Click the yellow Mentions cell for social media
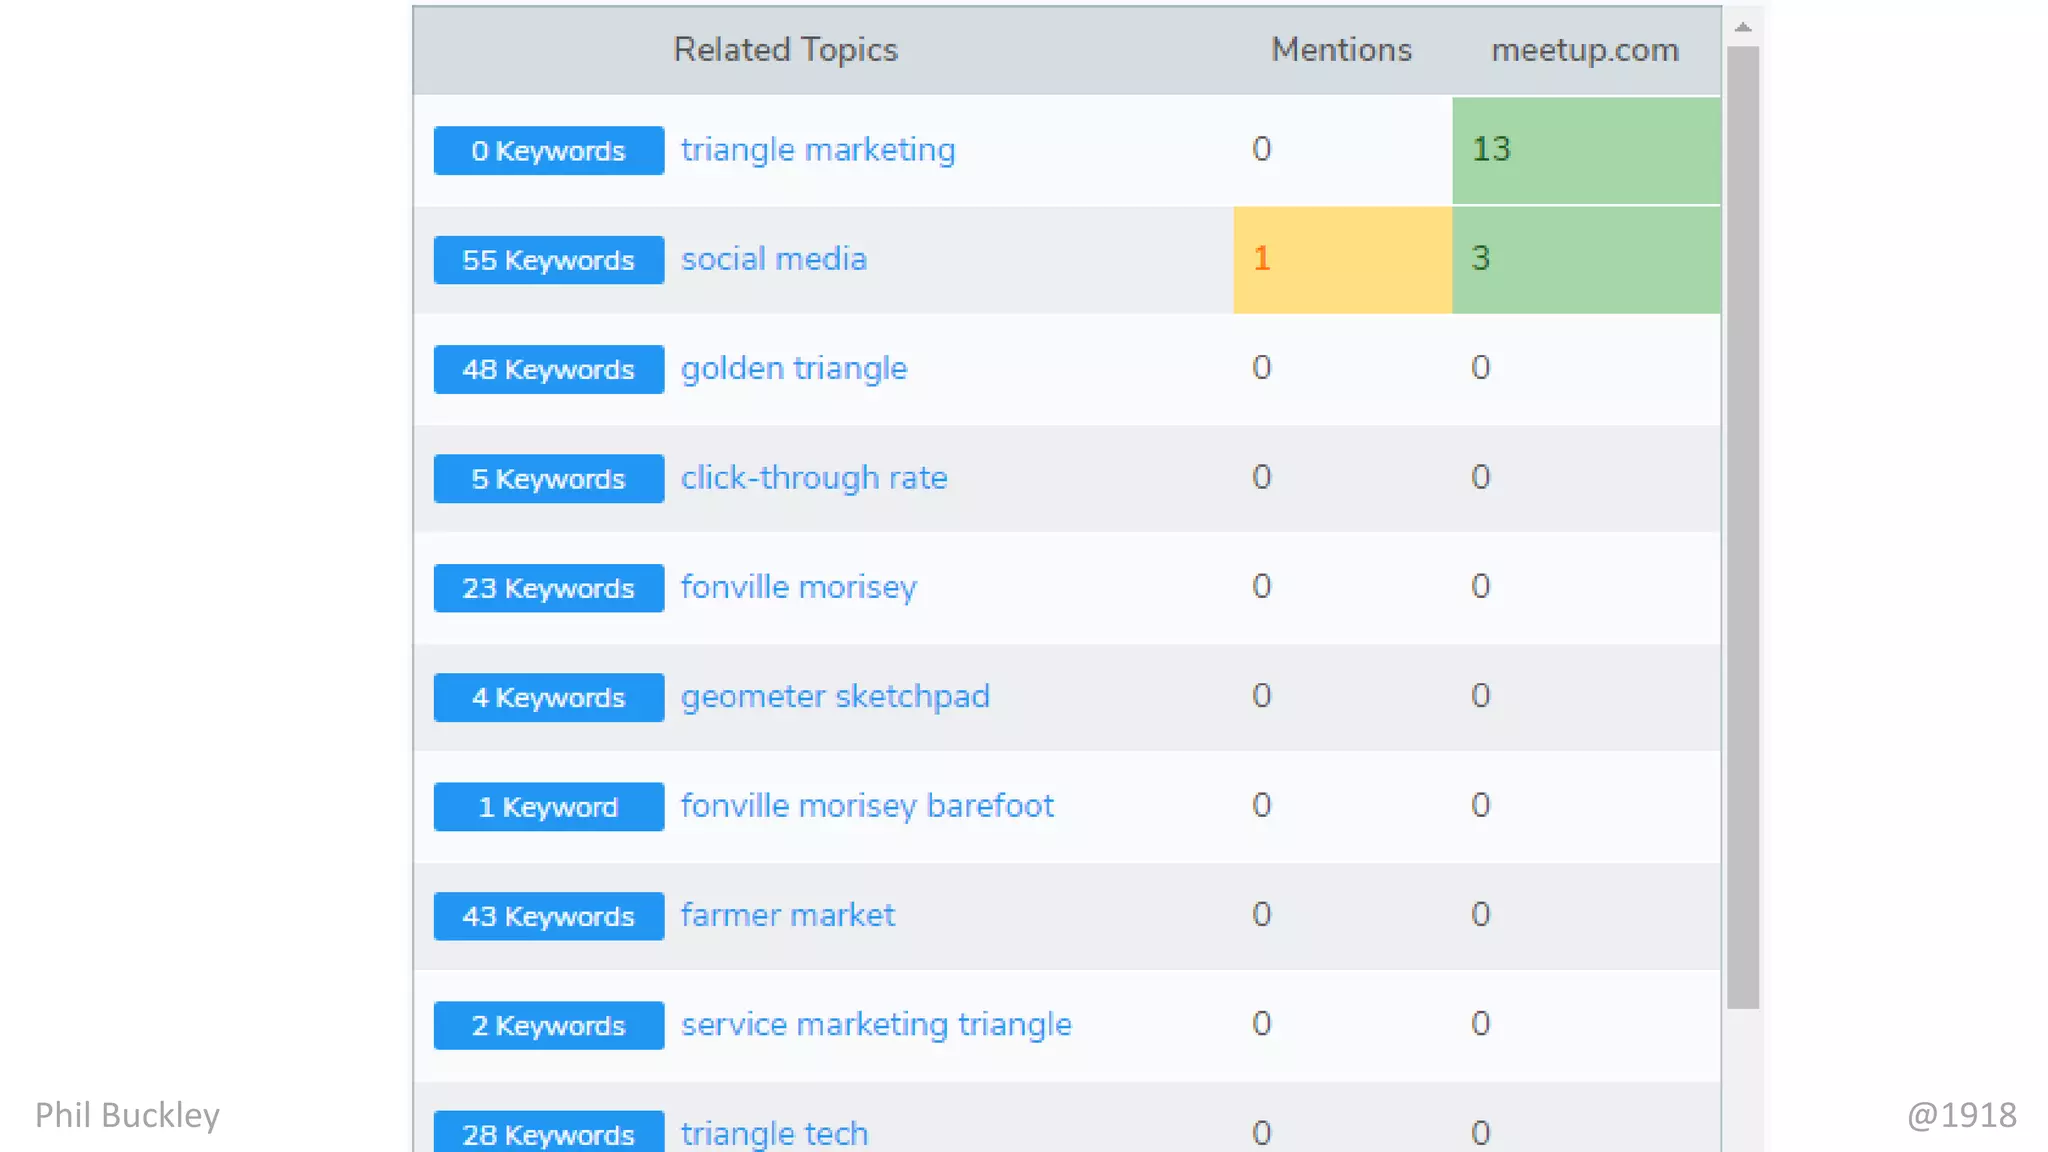Screen dimensions: 2048x1152 1342,259
